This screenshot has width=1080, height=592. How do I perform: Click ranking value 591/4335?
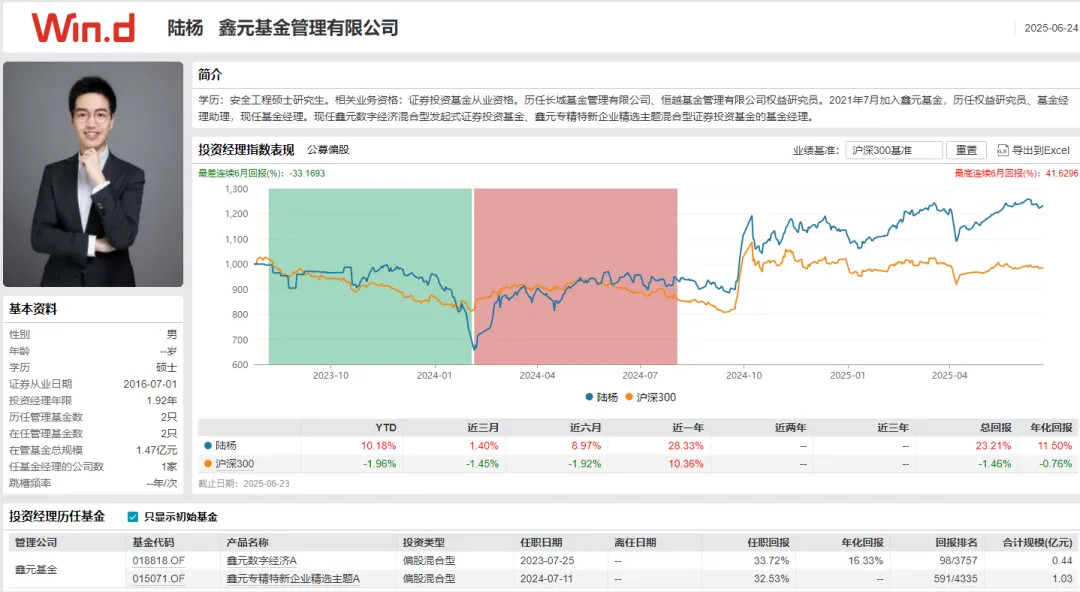click(955, 578)
